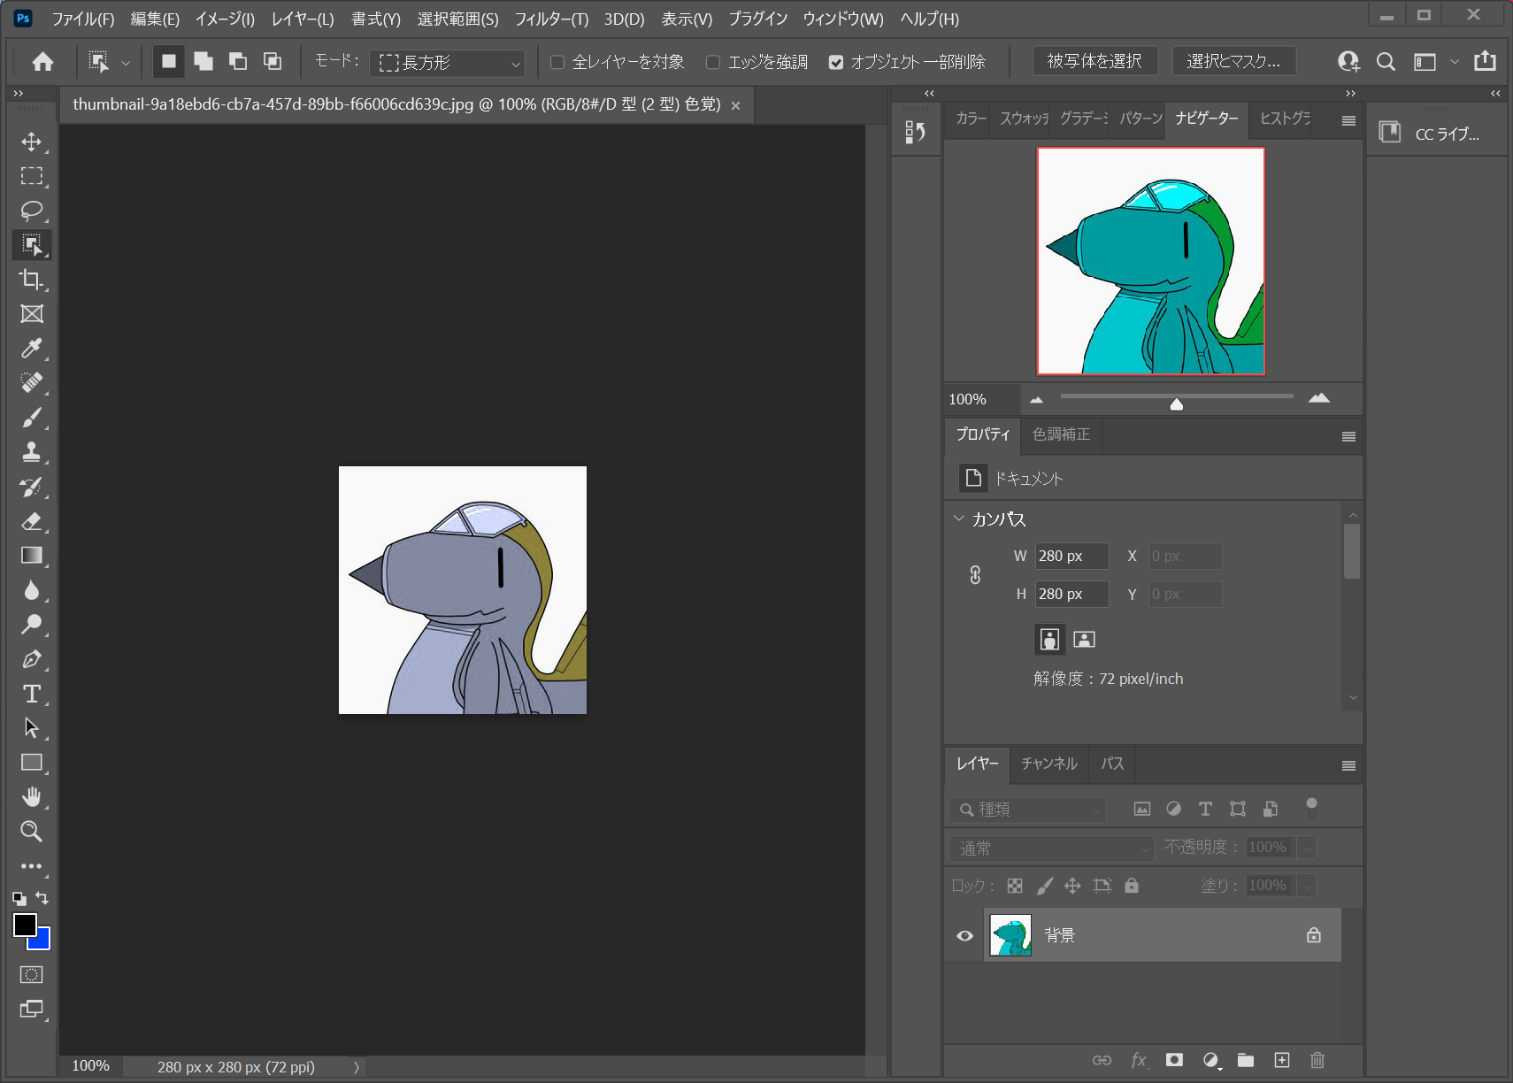
Task: Click the delete layer trash icon
Action: click(1317, 1060)
